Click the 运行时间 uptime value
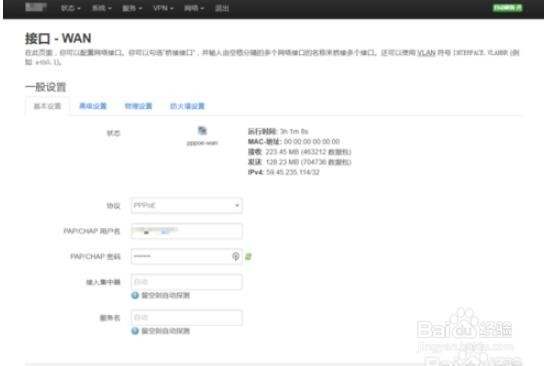The height and width of the screenshot is (366, 544). pos(294,131)
